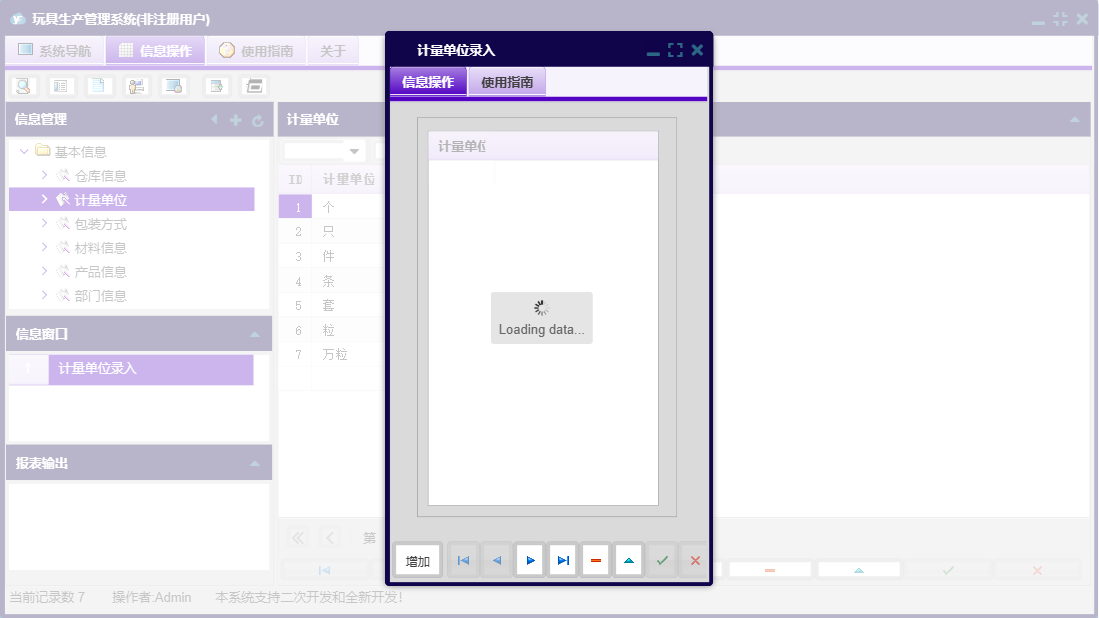
Task: Click the refresh icon in 信息管理 panel
Action: point(257,119)
